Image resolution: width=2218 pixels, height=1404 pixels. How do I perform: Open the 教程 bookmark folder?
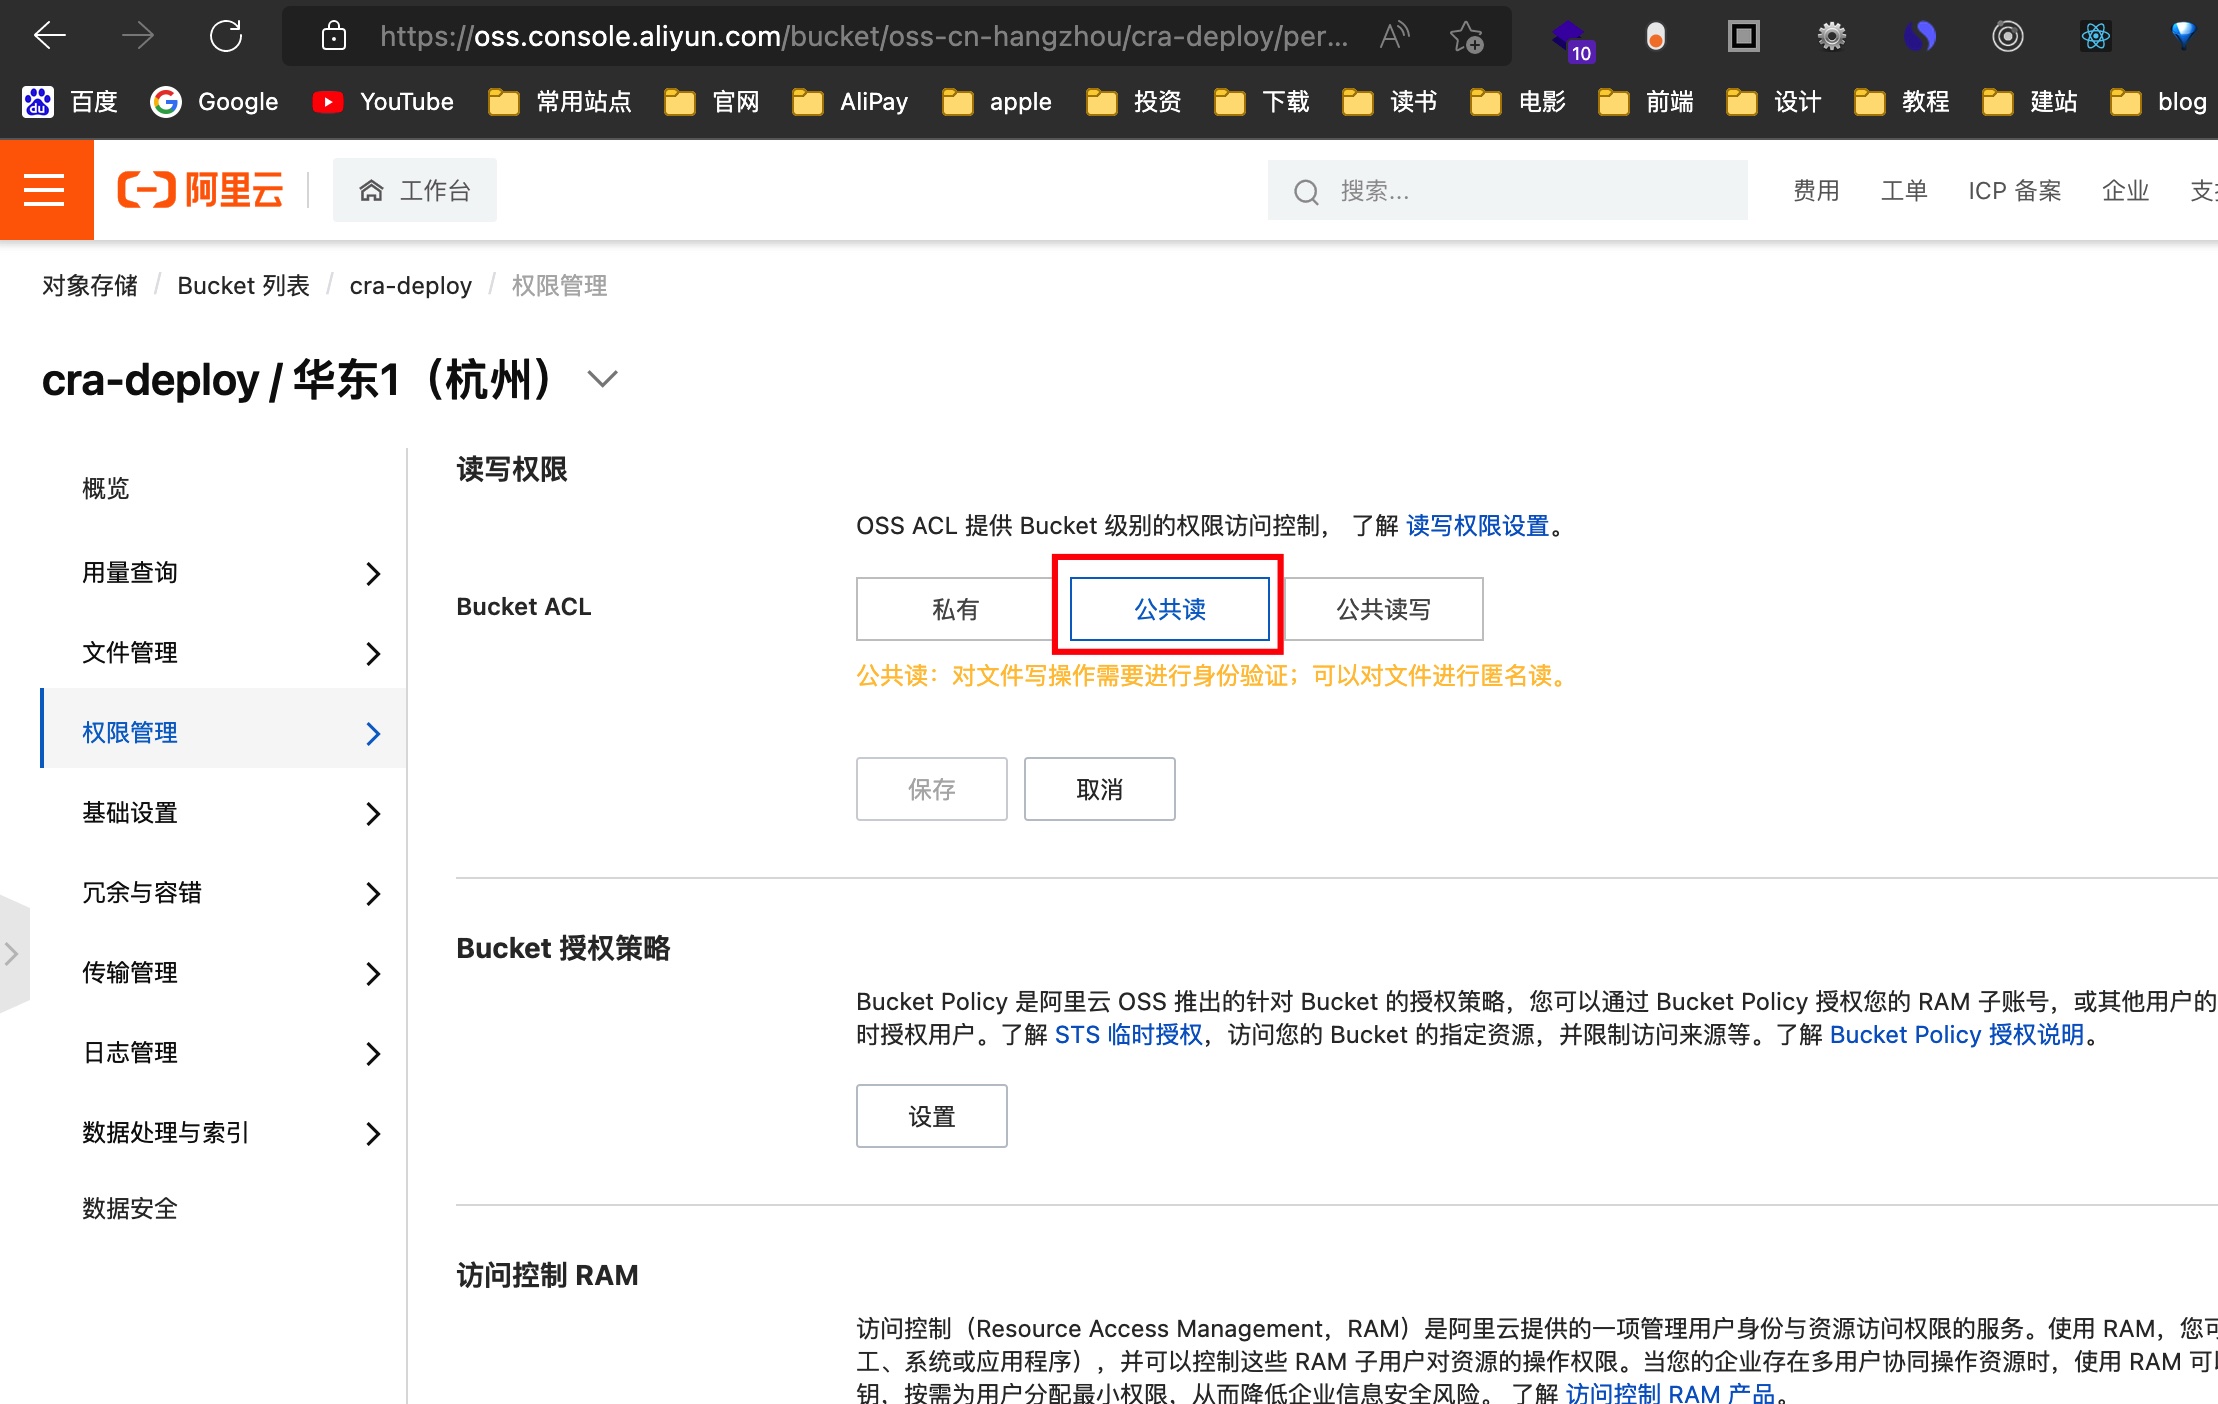[x=1902, y=102]
